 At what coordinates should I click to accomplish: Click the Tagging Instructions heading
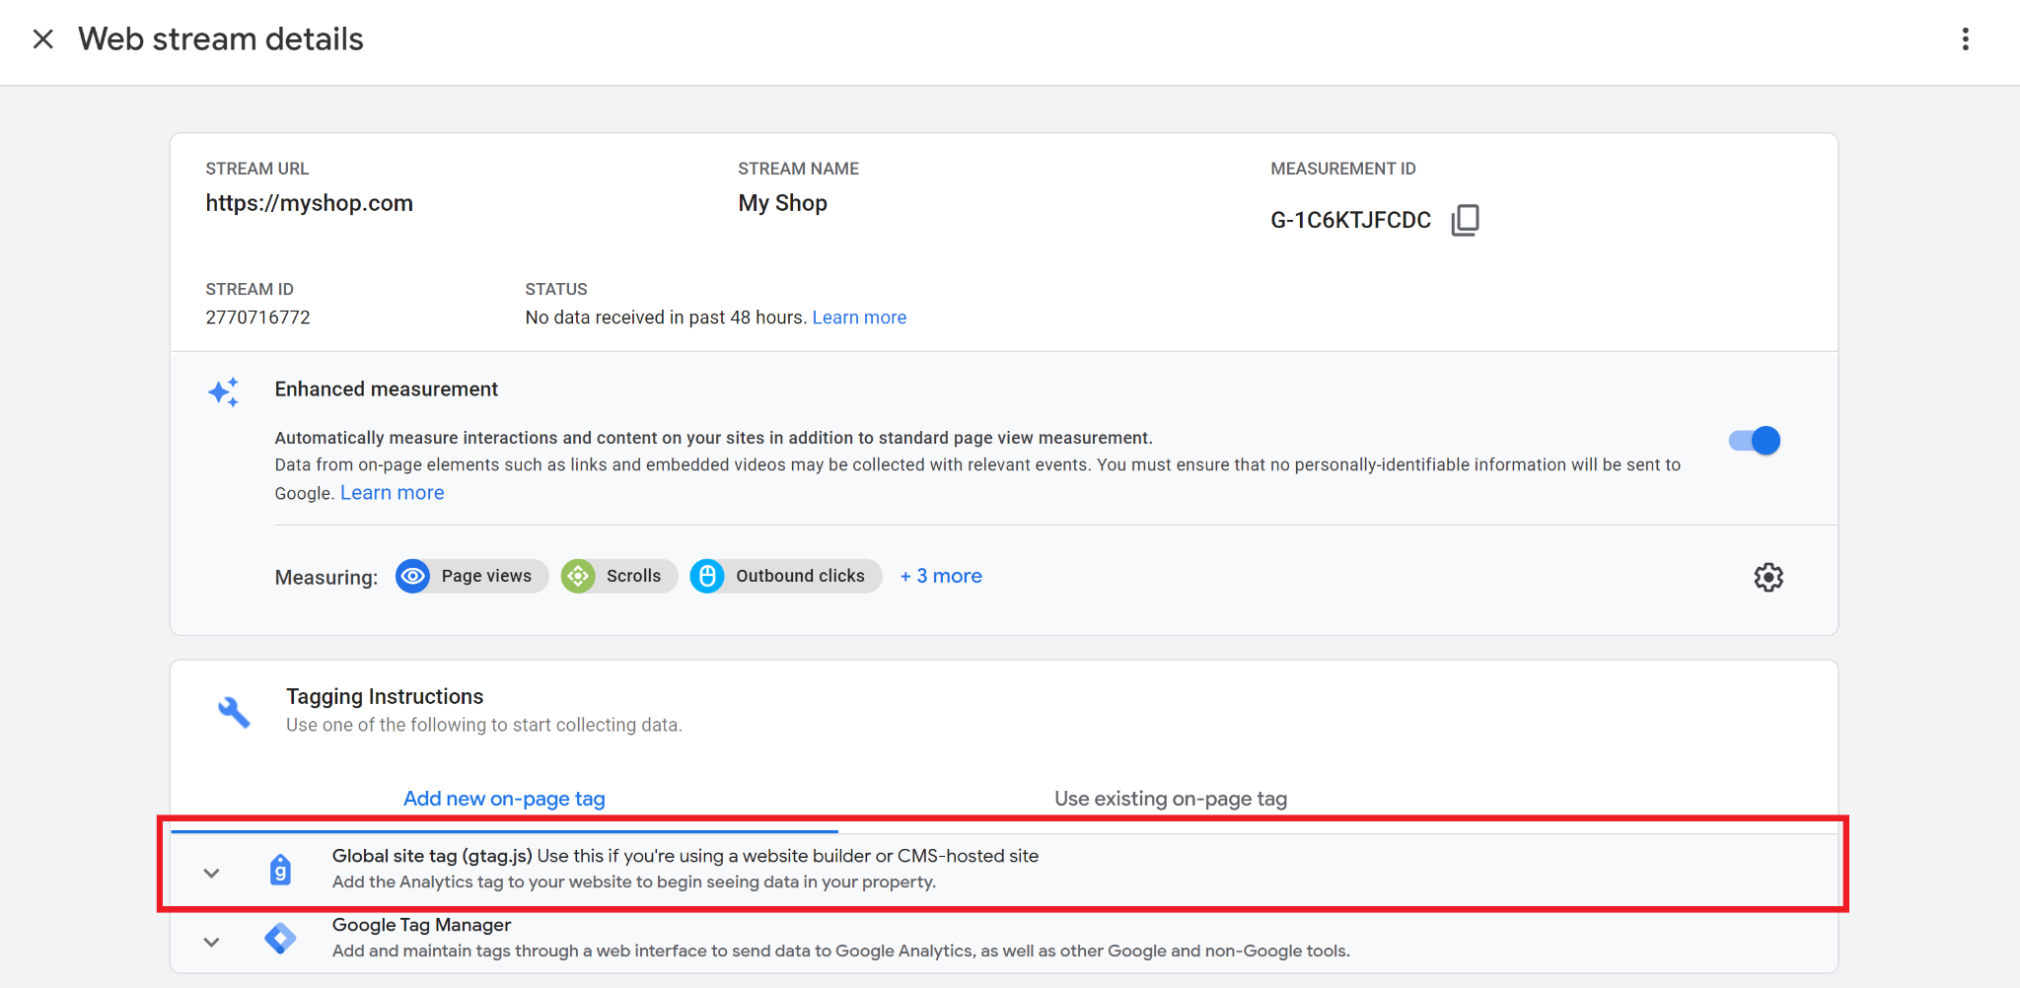coord(385,696)
